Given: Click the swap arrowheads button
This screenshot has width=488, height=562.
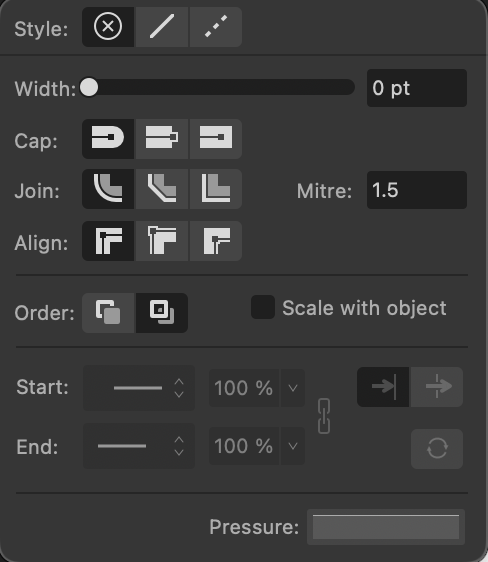Looking at the screenshot, I should [x=437, y=449].
